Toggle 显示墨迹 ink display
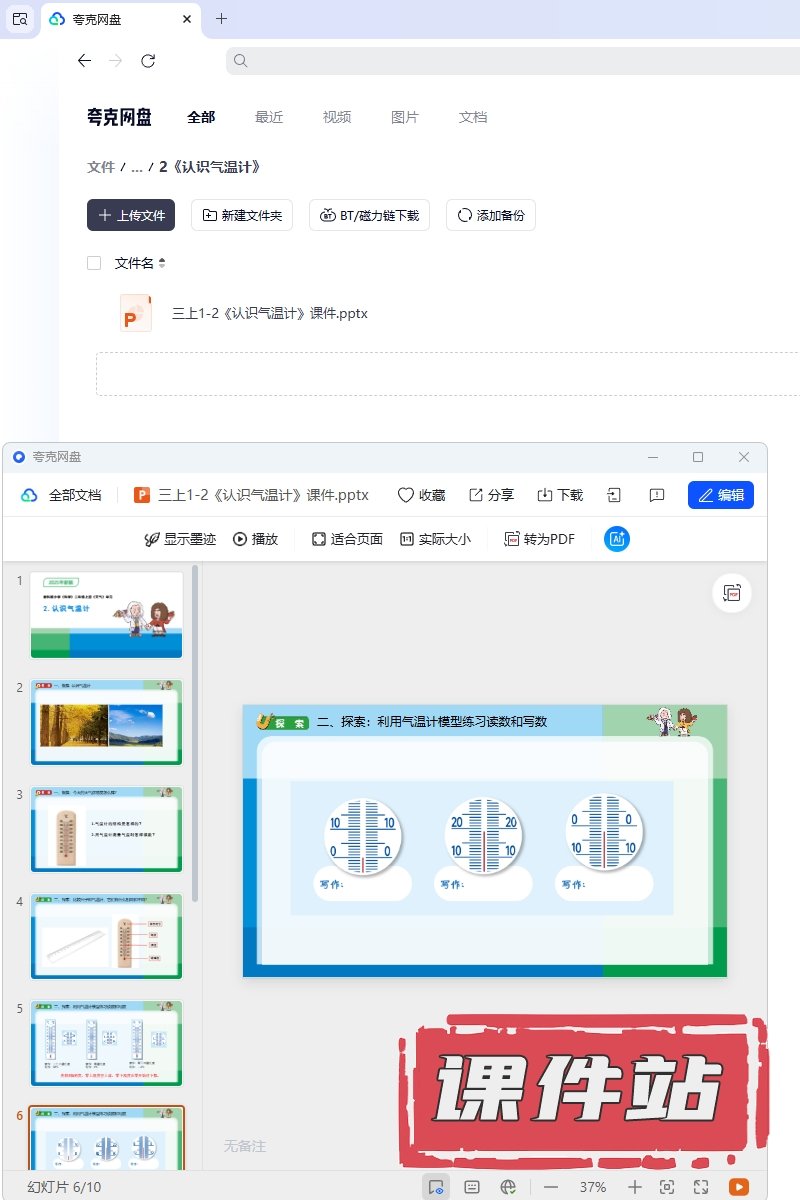The width and height of the screenshot is (800, 1200). [x=181, y=539]
